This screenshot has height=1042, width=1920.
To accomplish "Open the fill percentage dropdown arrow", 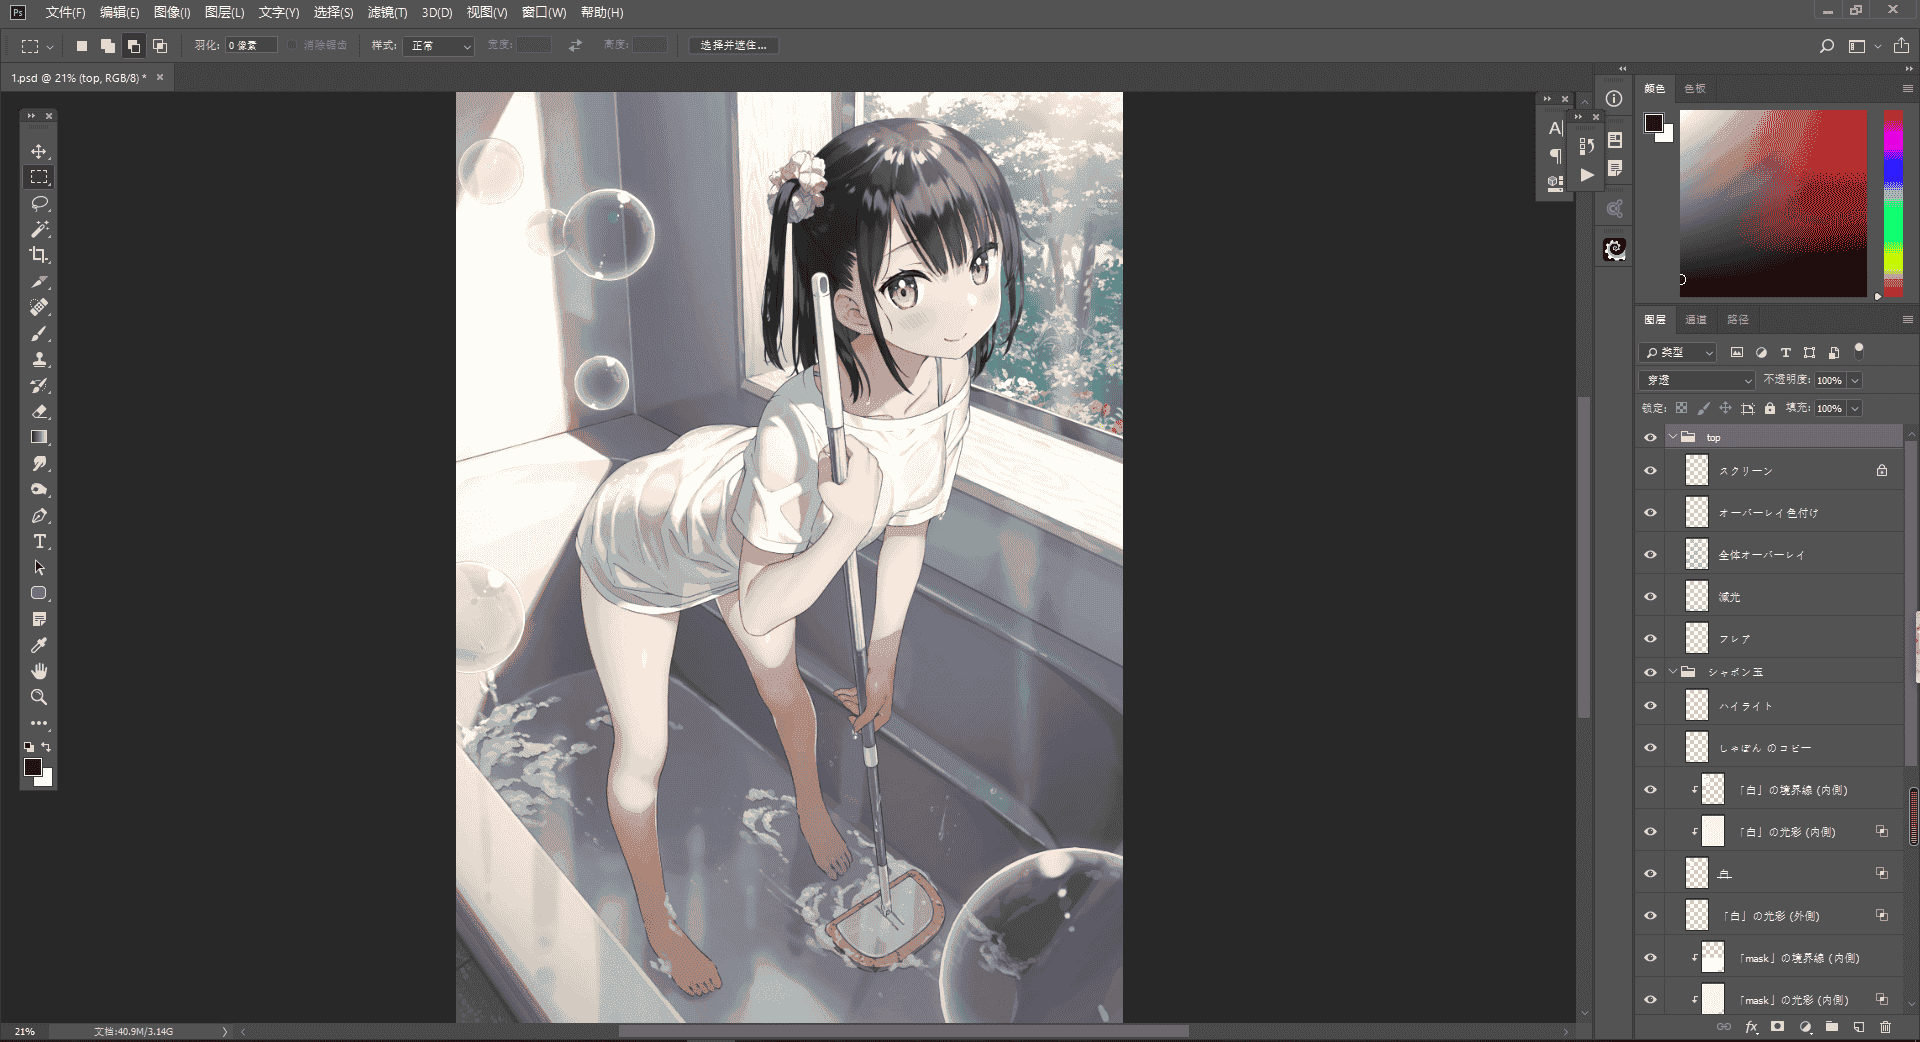I will (1855, 408).
